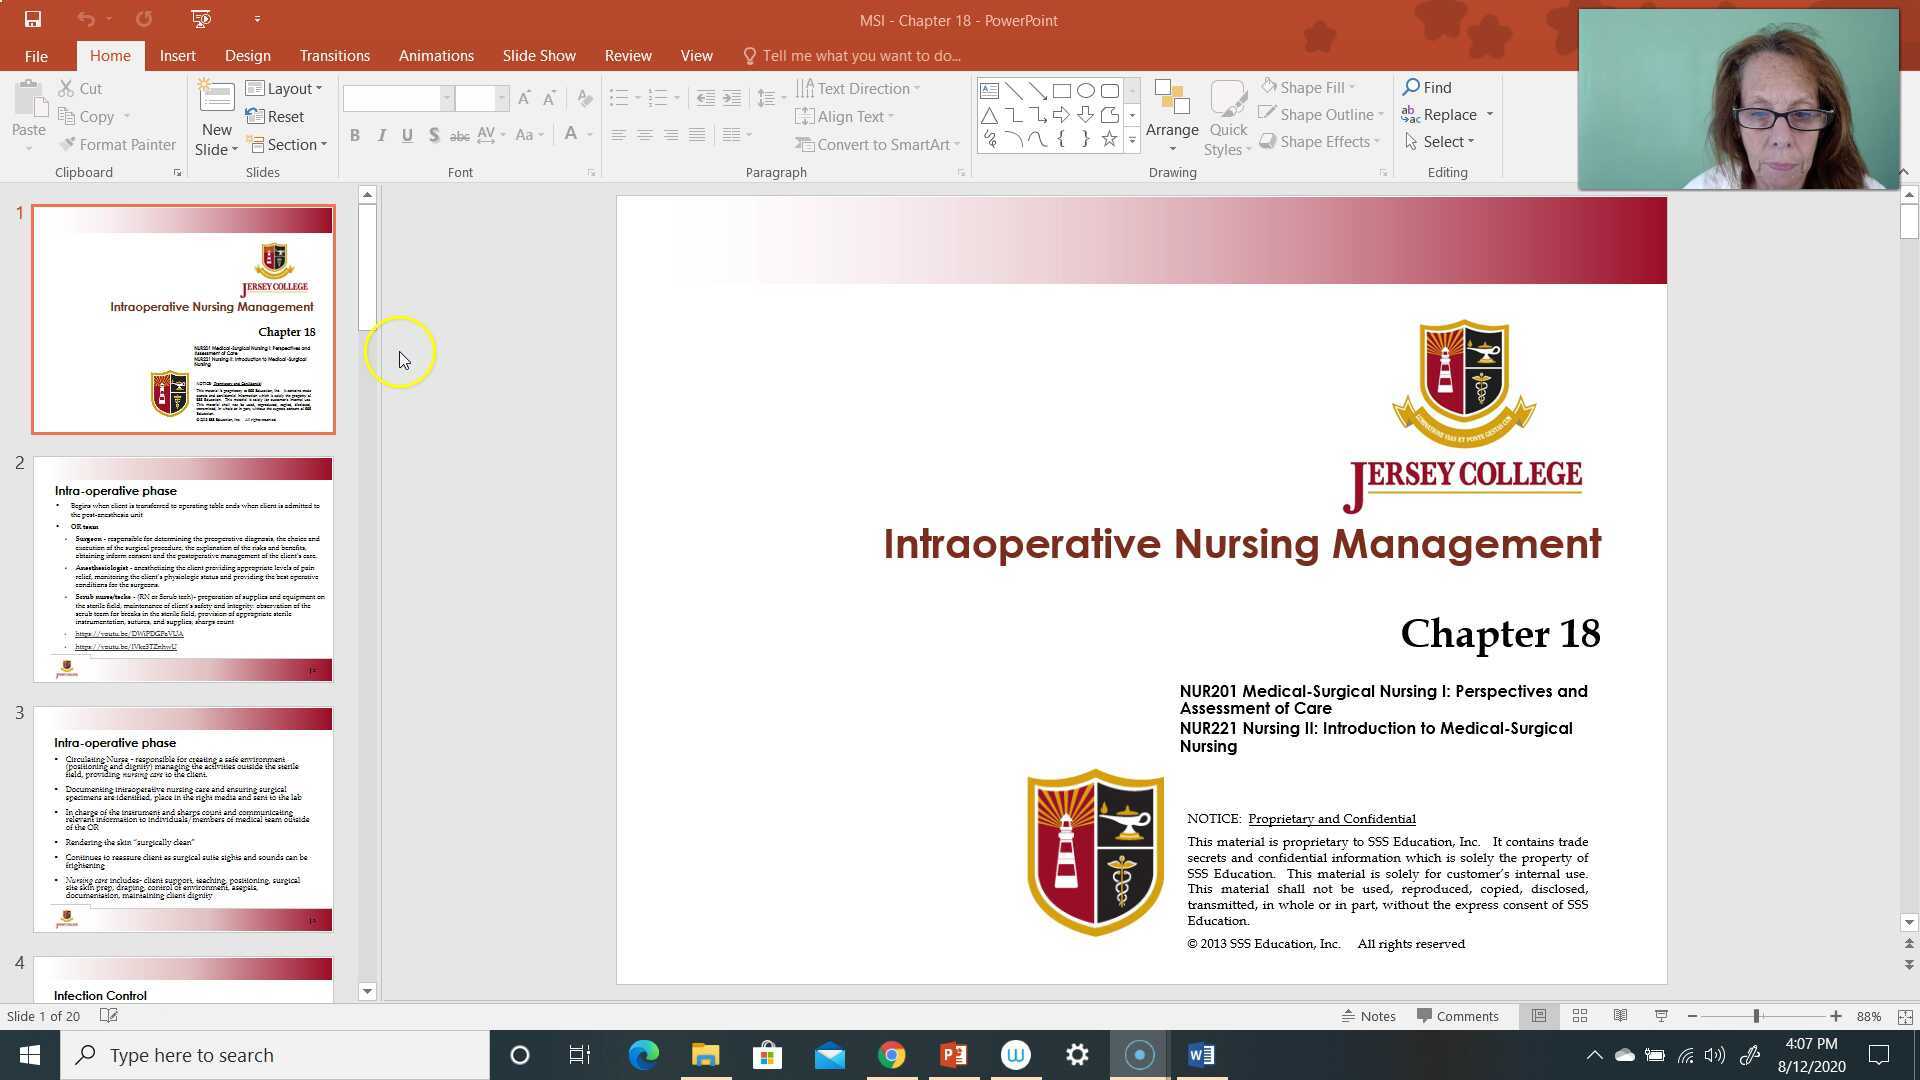Screen dimensions: 1920x1080
Task: Toggle strikethrough formatting
Action: [460, 135]
